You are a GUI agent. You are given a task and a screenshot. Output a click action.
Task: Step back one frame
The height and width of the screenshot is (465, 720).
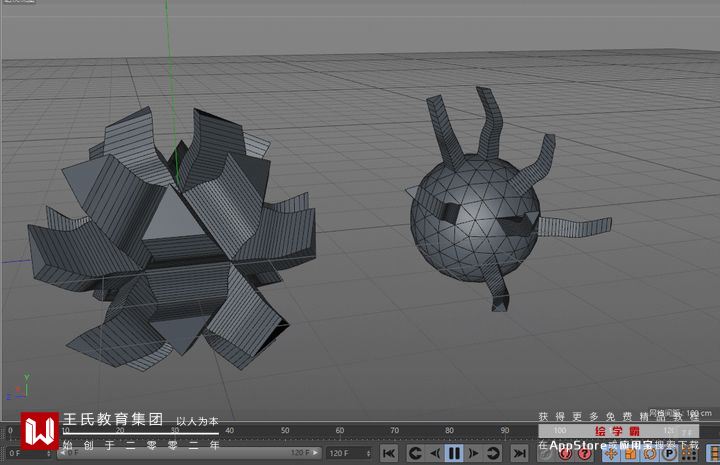point(434,454)
